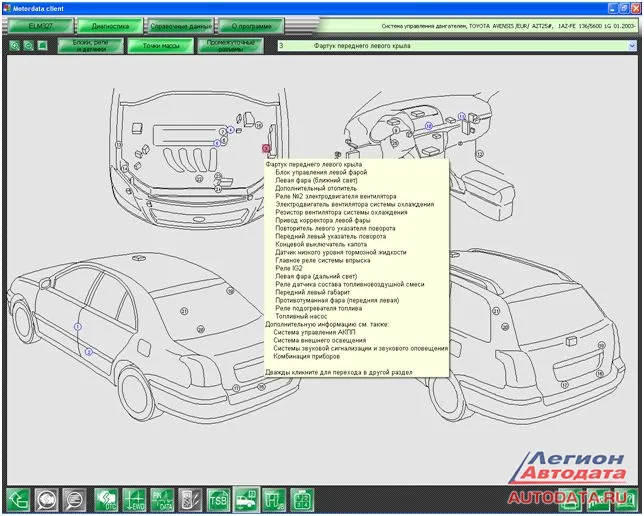Open the ELM327 menu

pos(41,26)
